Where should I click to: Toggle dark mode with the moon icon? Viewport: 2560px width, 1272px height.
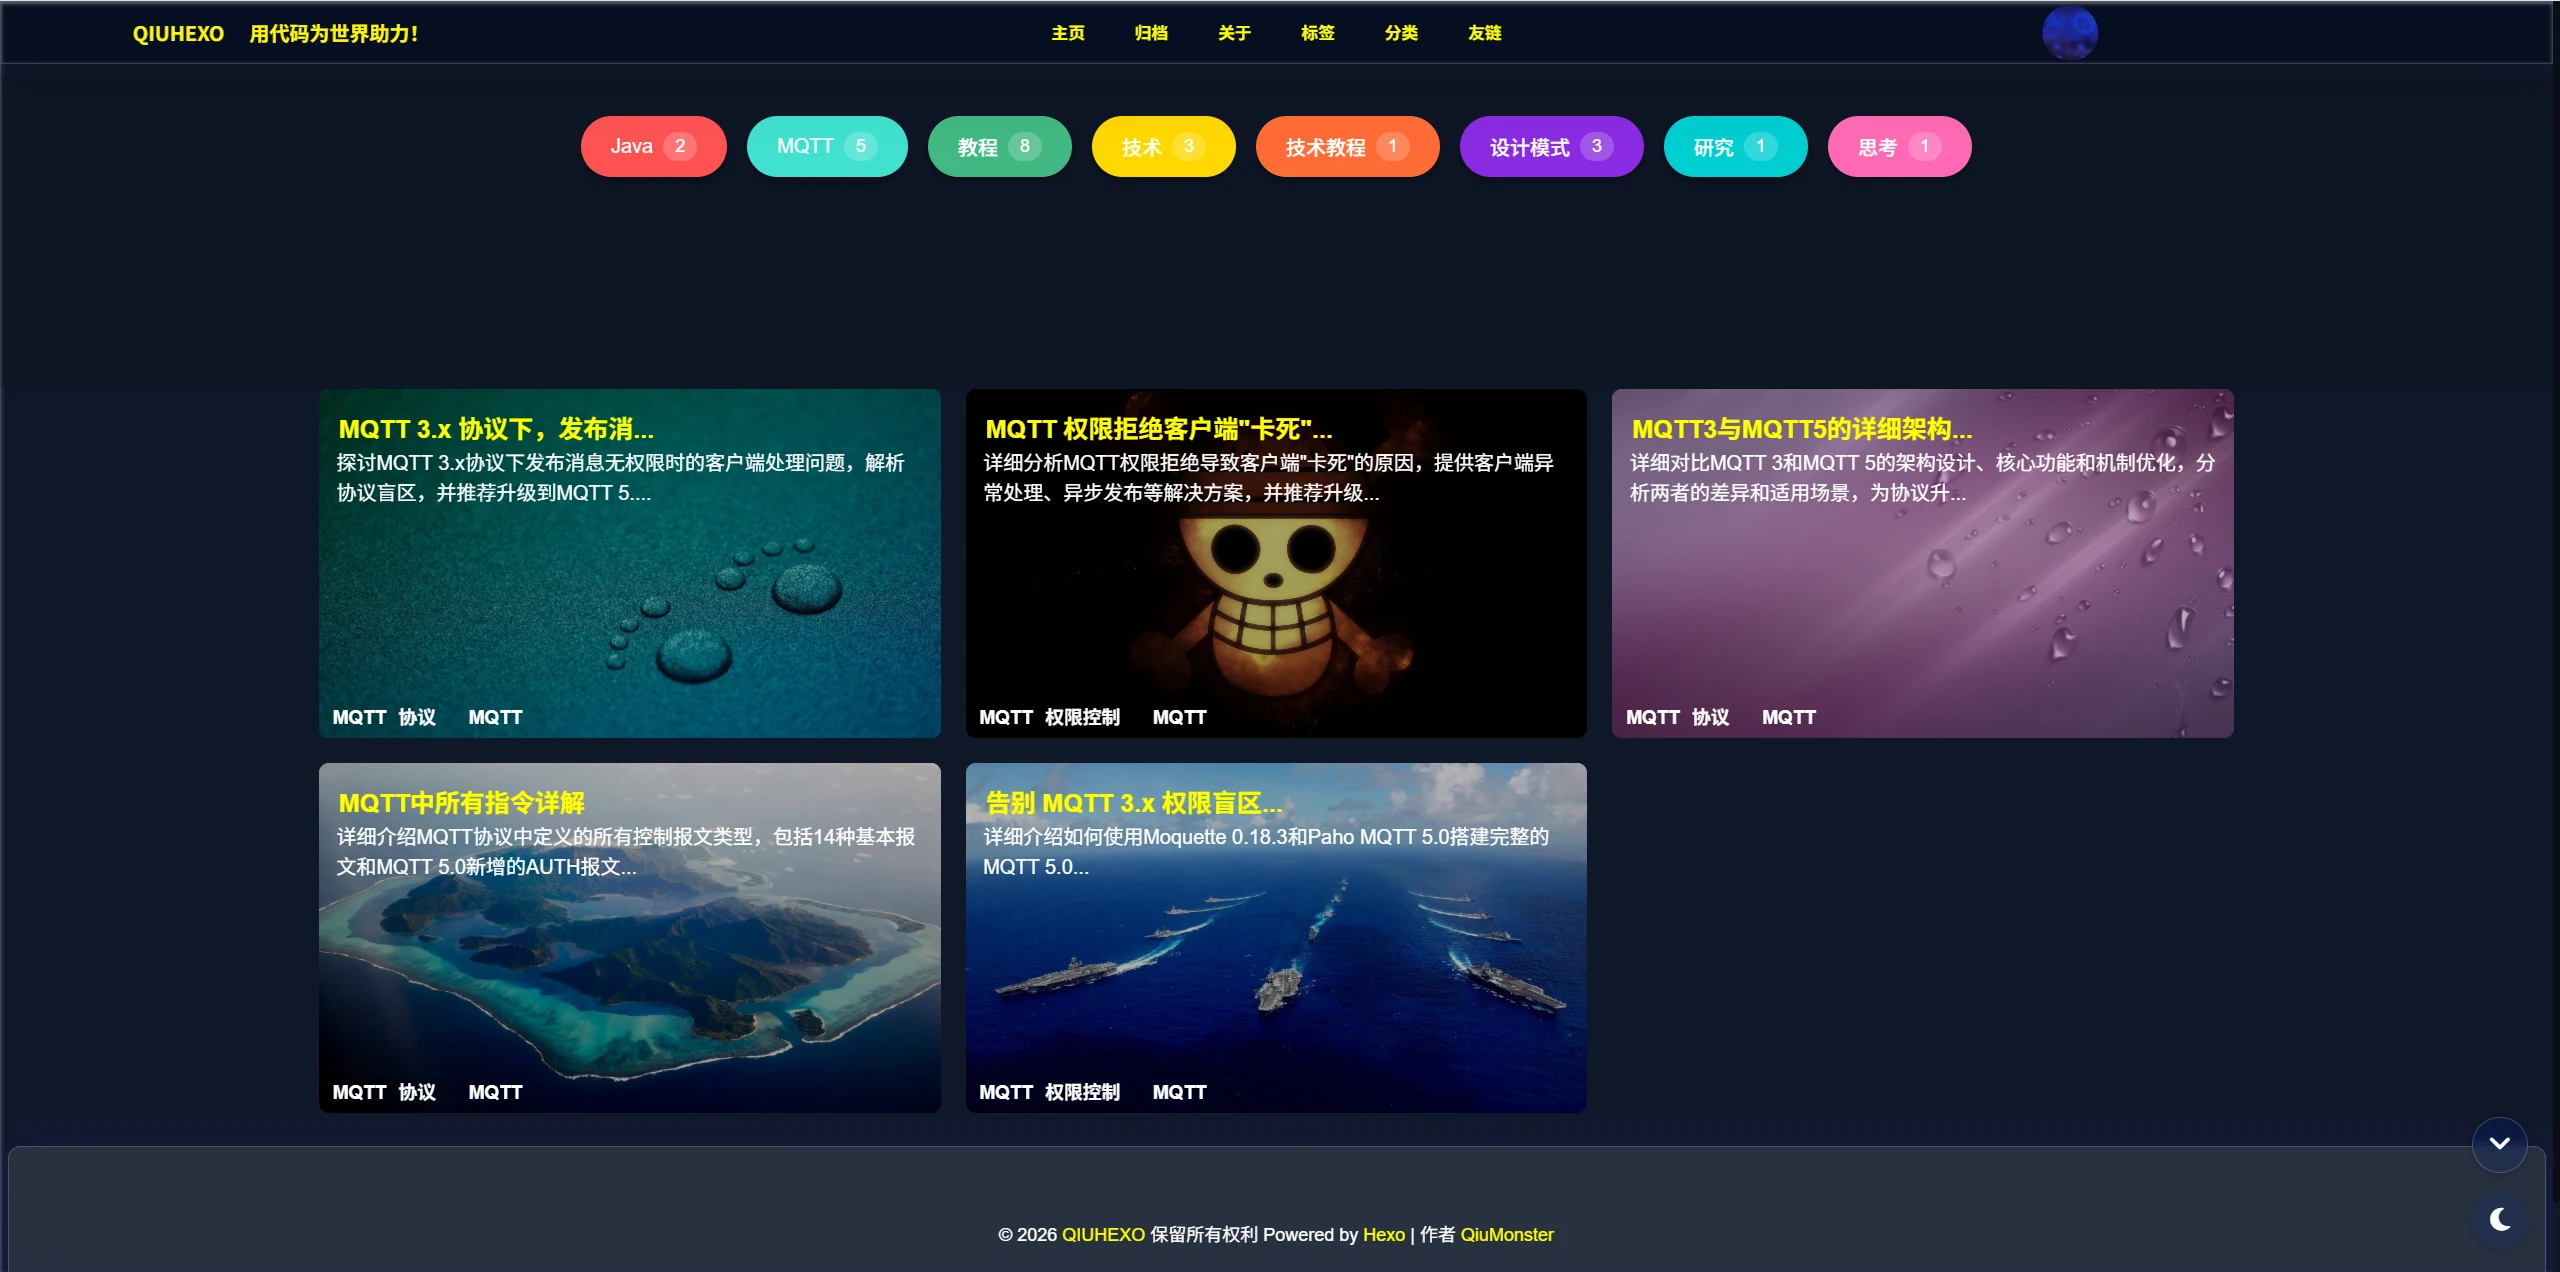coord(2499,1219)
